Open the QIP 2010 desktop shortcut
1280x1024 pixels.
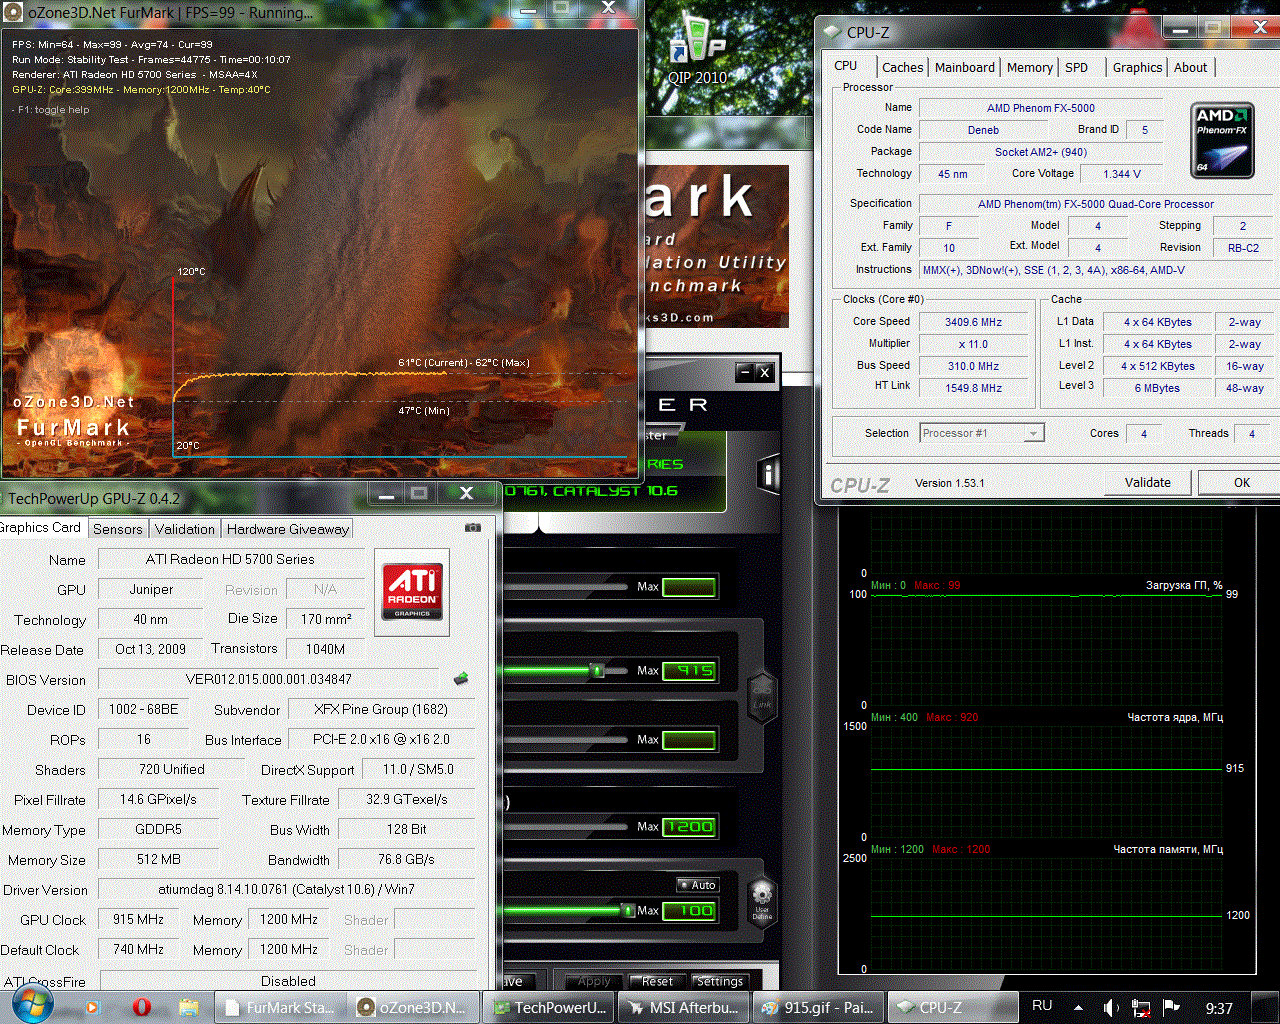tap(697, 48)
